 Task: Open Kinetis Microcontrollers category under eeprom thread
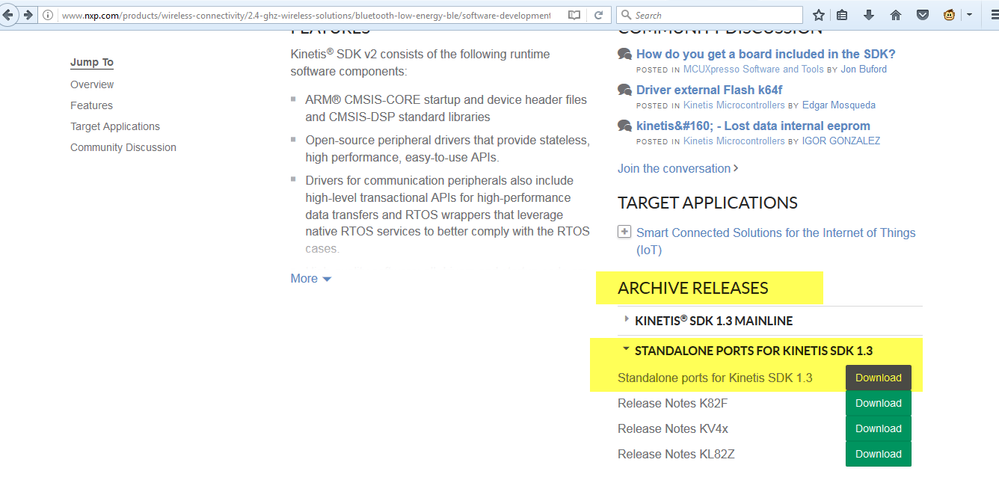[734, 140]
